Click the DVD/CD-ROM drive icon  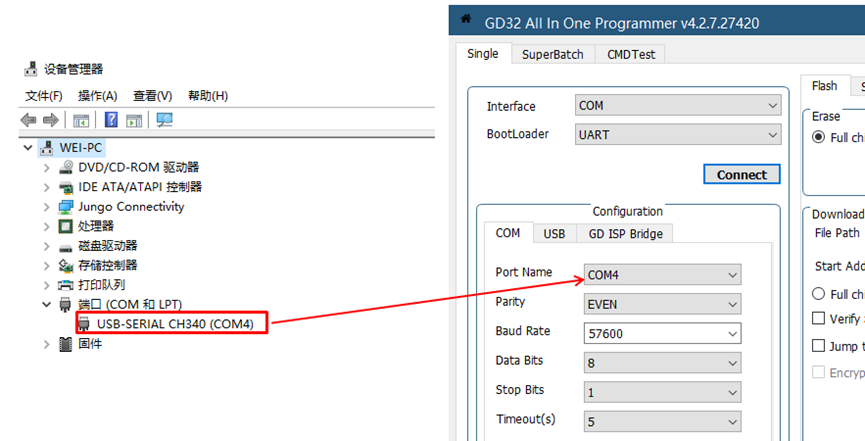pos(66,168)
